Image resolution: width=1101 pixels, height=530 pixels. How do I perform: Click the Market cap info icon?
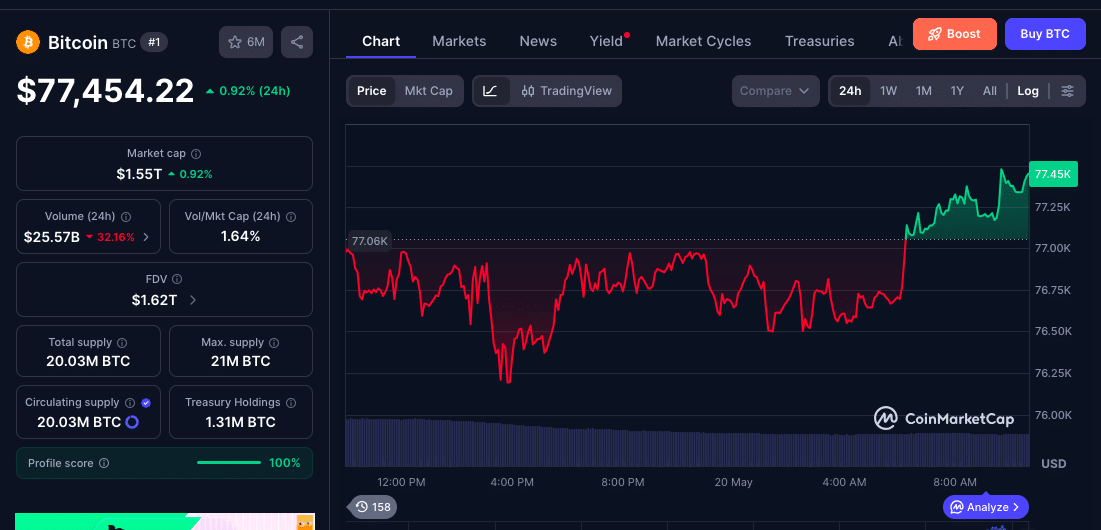197,153
